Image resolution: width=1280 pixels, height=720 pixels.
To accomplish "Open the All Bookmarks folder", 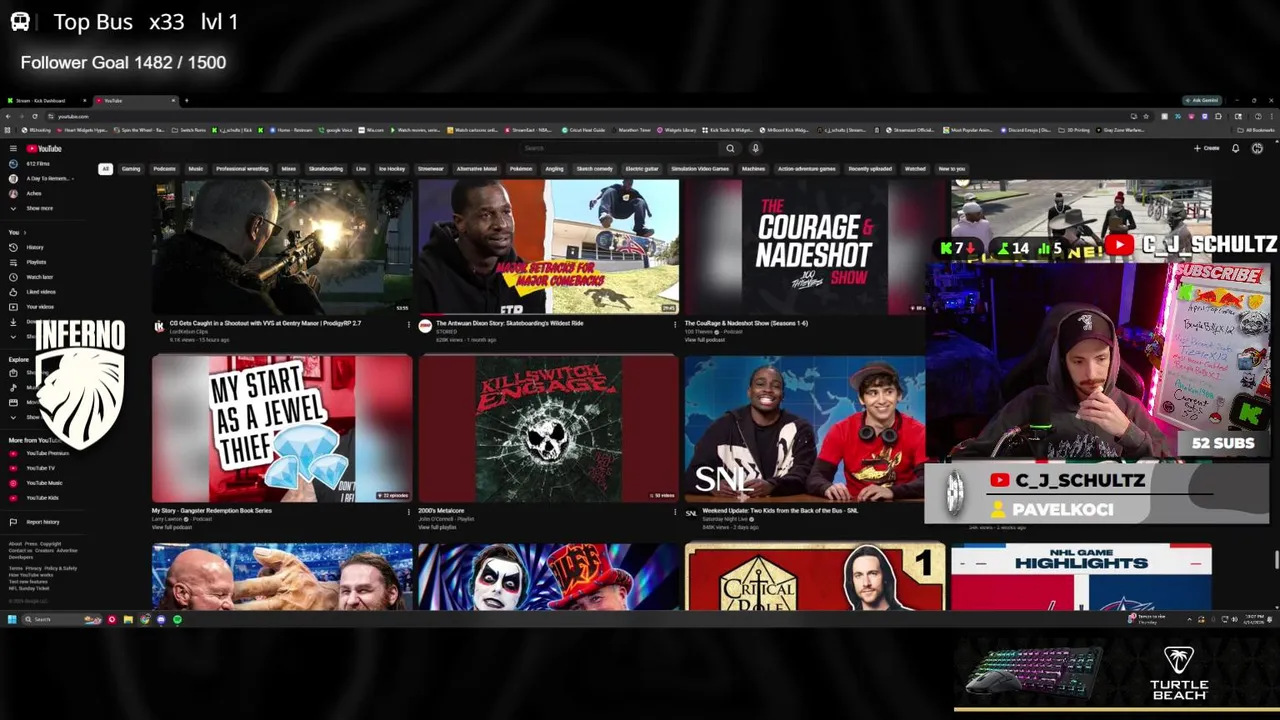I will (x=1256, y=130).
